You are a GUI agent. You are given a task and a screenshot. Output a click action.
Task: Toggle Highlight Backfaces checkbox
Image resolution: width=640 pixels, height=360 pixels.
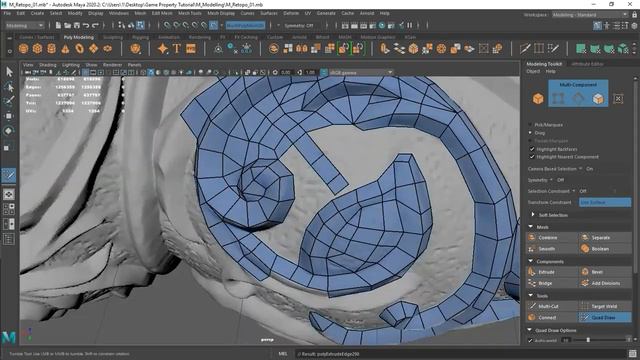point(532,149)
